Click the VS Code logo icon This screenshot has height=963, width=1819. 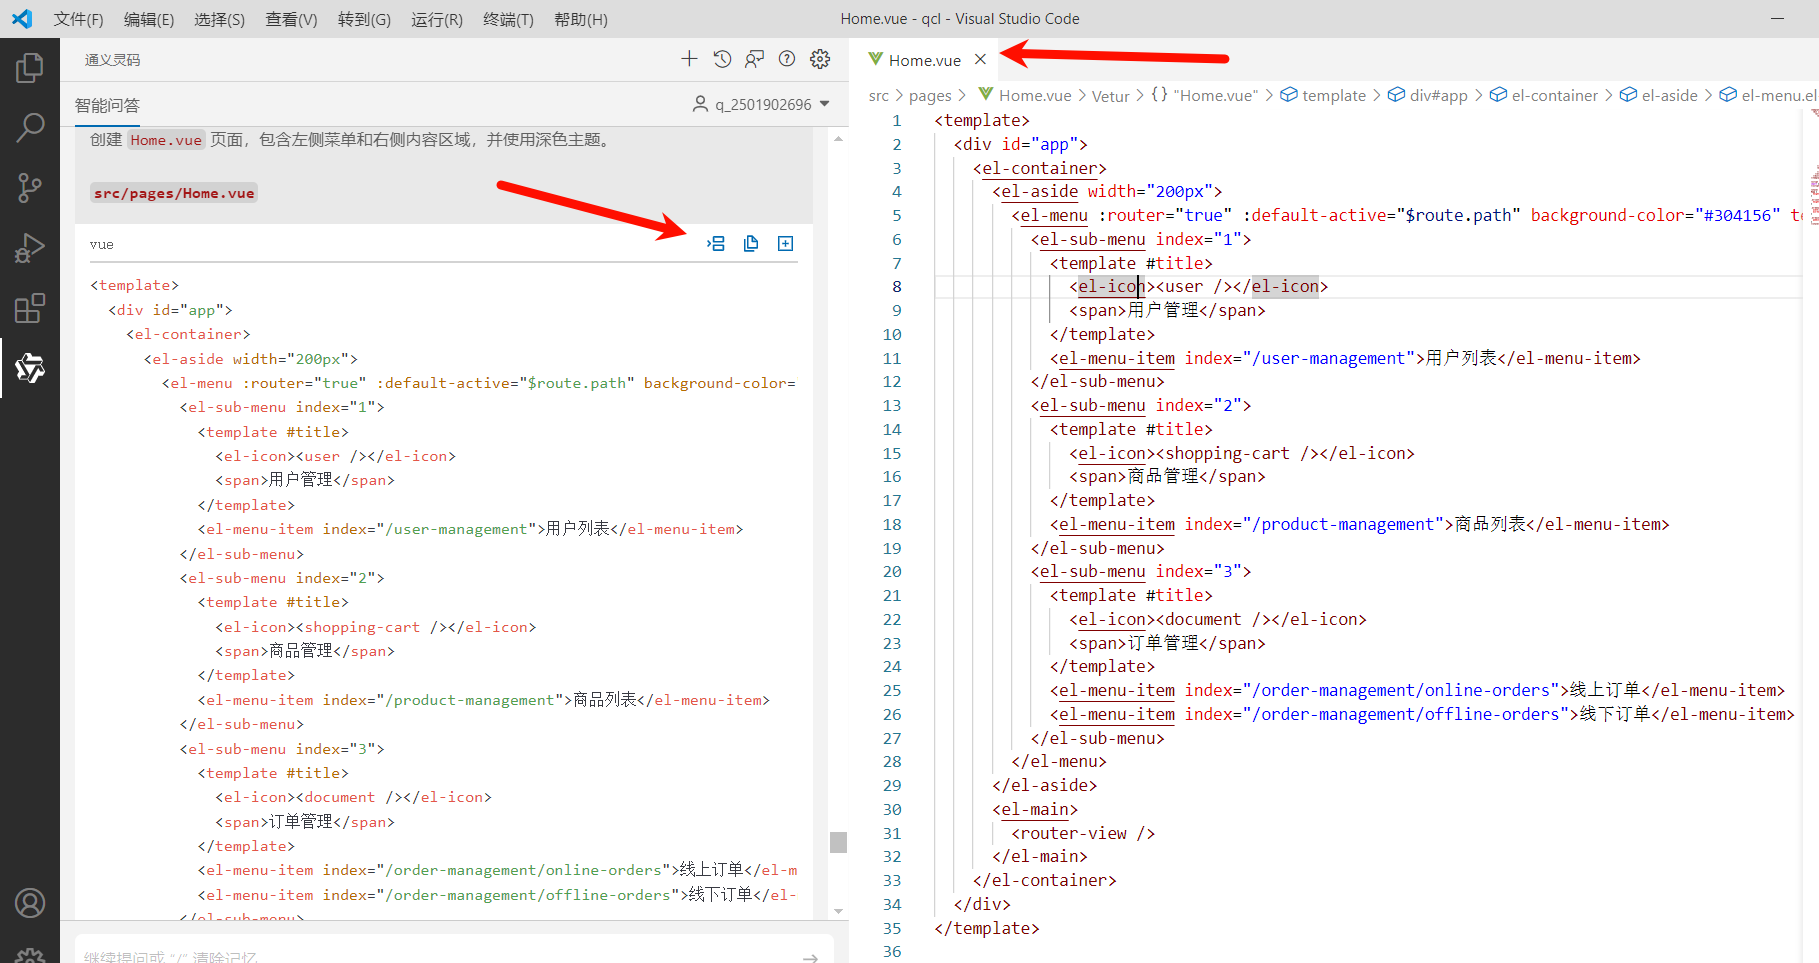(x=22, y=19)
